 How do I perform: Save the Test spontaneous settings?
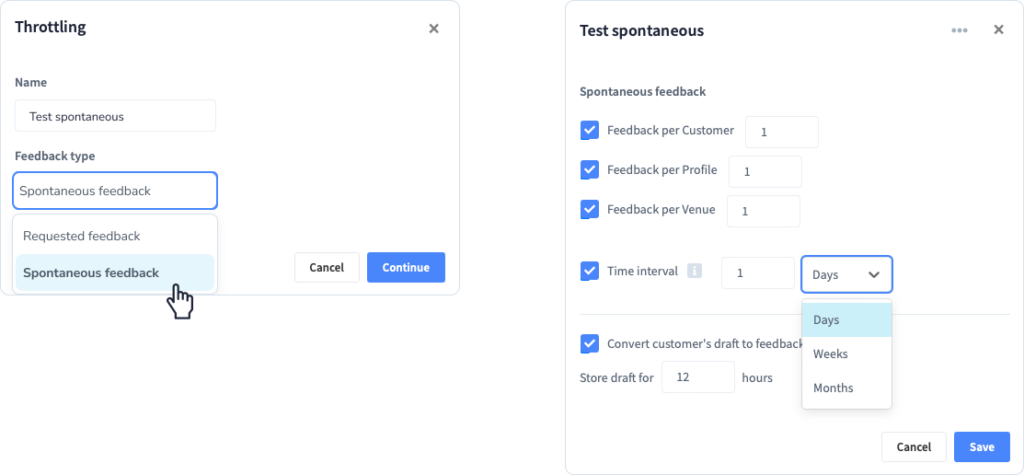(x=982, y=447)
